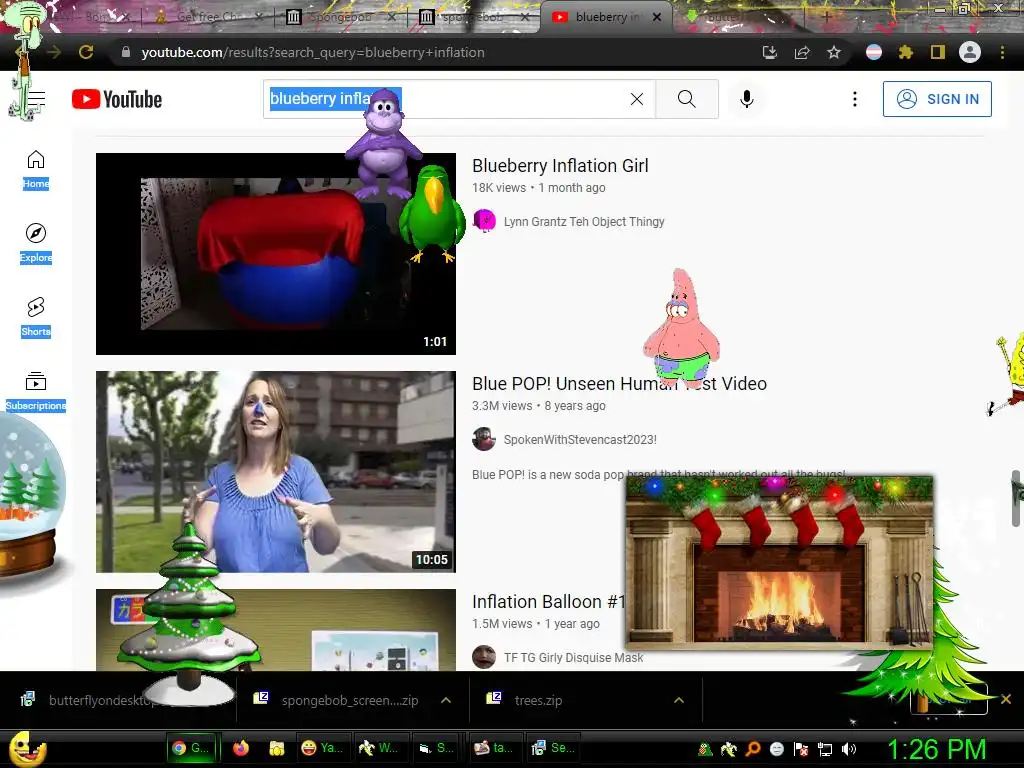Viewport: 1024px width, 768px height.
Task: Bookmark this page with the star
Action: click(x=834, y=52)
